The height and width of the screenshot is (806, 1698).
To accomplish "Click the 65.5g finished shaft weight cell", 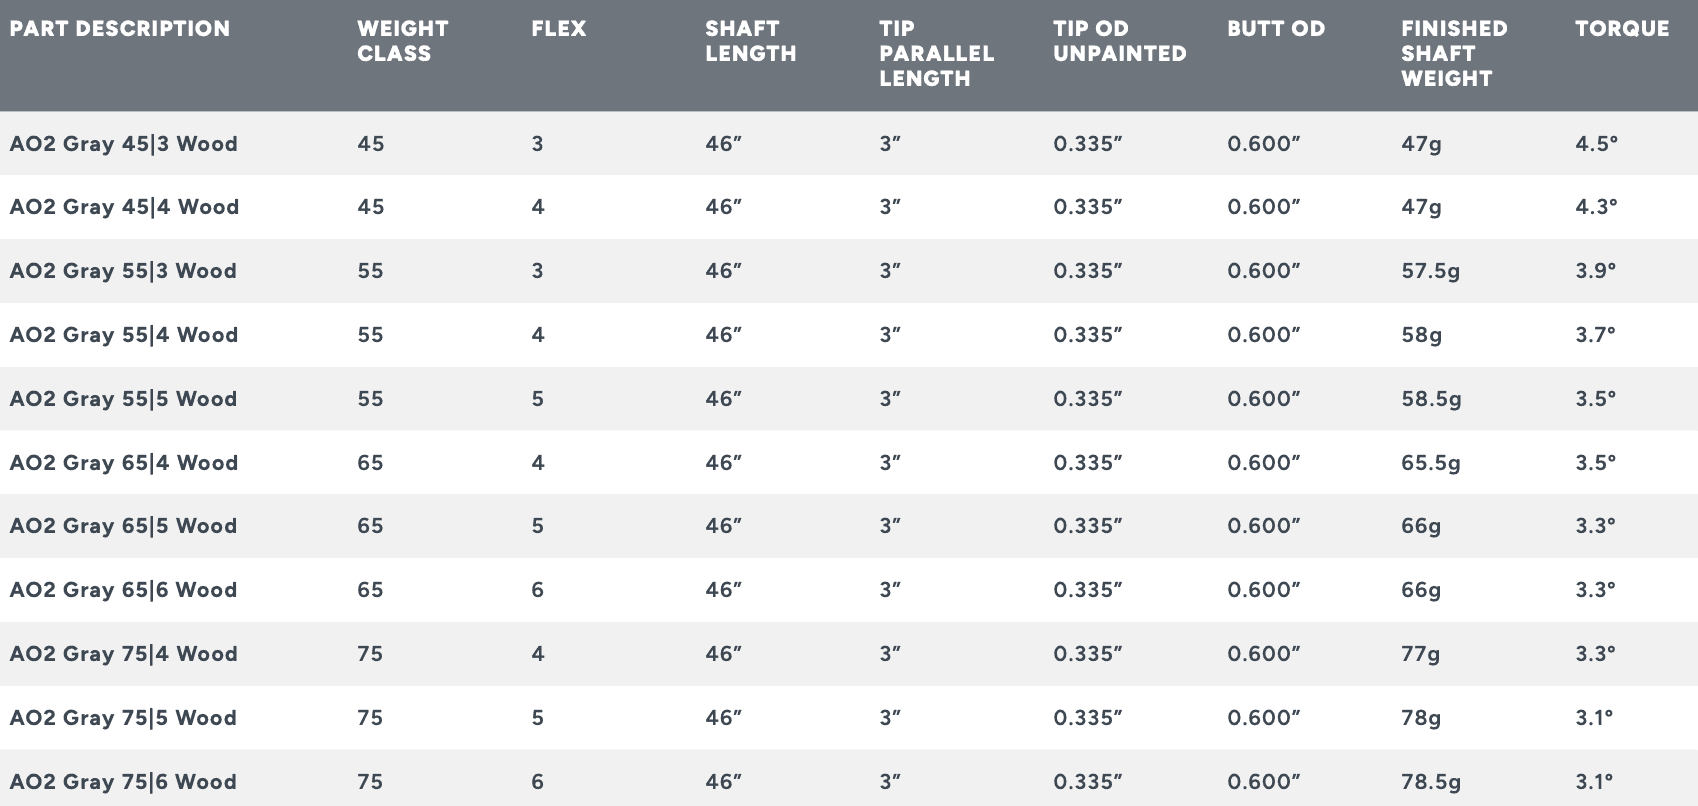I will click(1430, 463).
